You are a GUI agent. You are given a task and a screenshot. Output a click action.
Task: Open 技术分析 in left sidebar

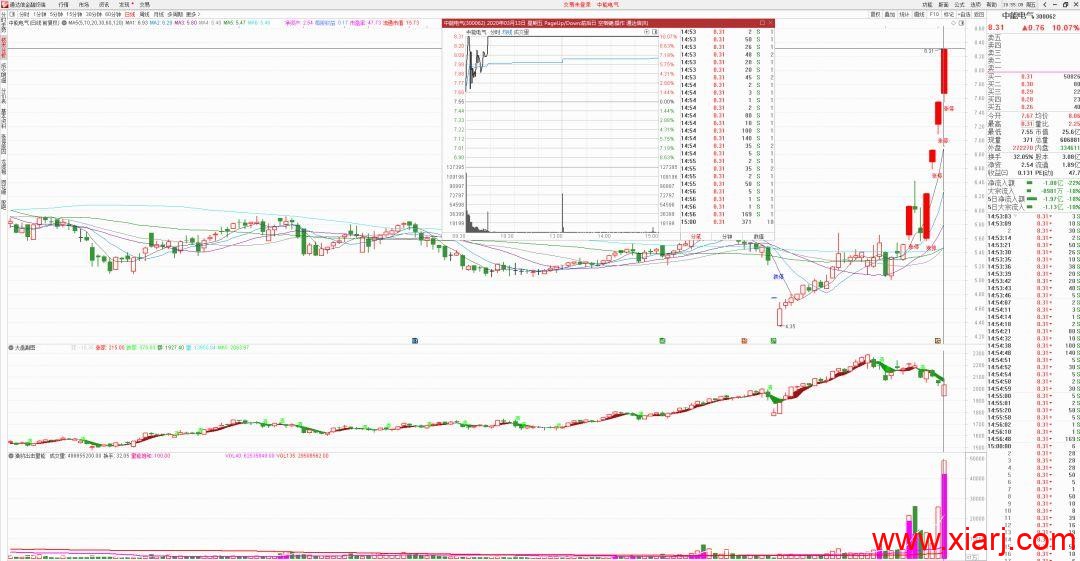(3, 46)
